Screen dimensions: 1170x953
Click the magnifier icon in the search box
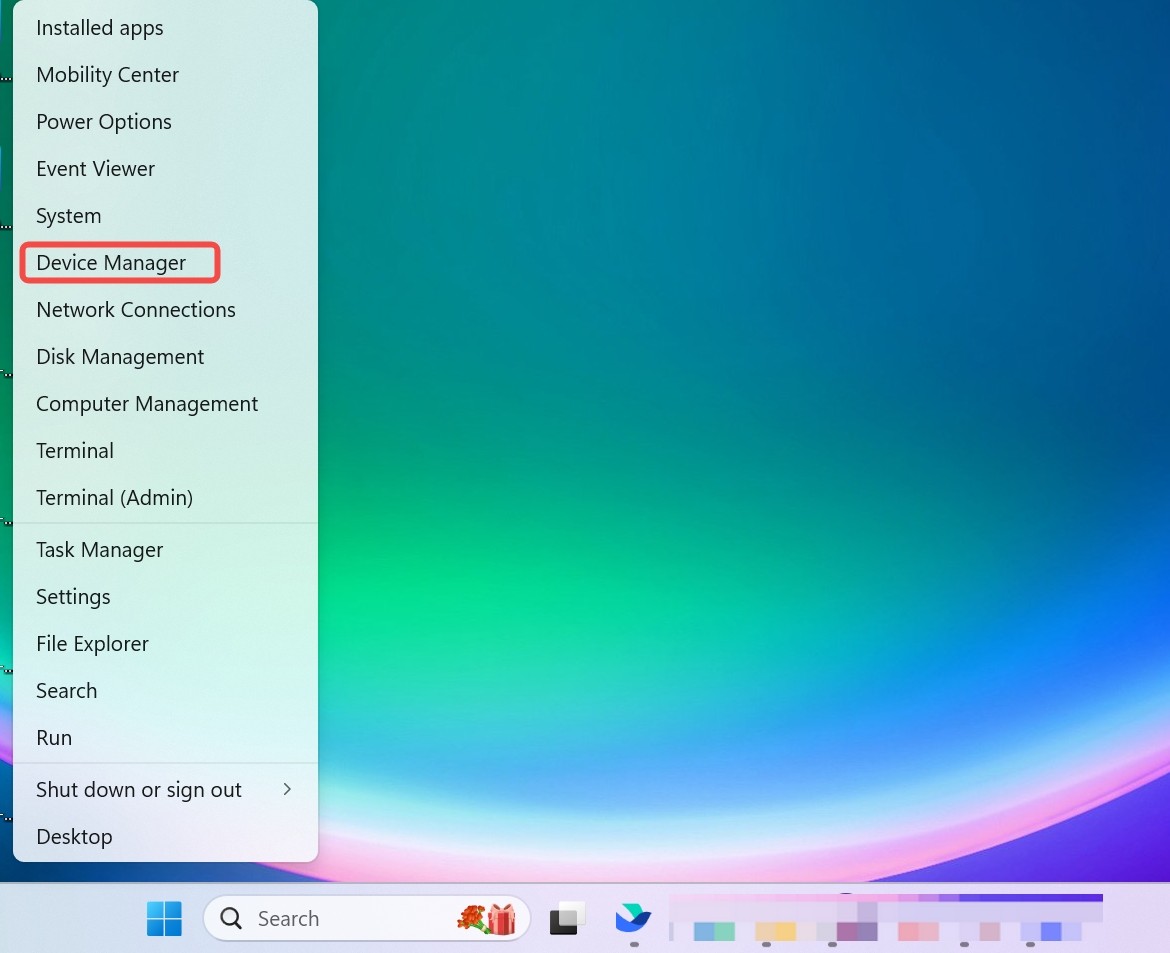coord(231,918)
